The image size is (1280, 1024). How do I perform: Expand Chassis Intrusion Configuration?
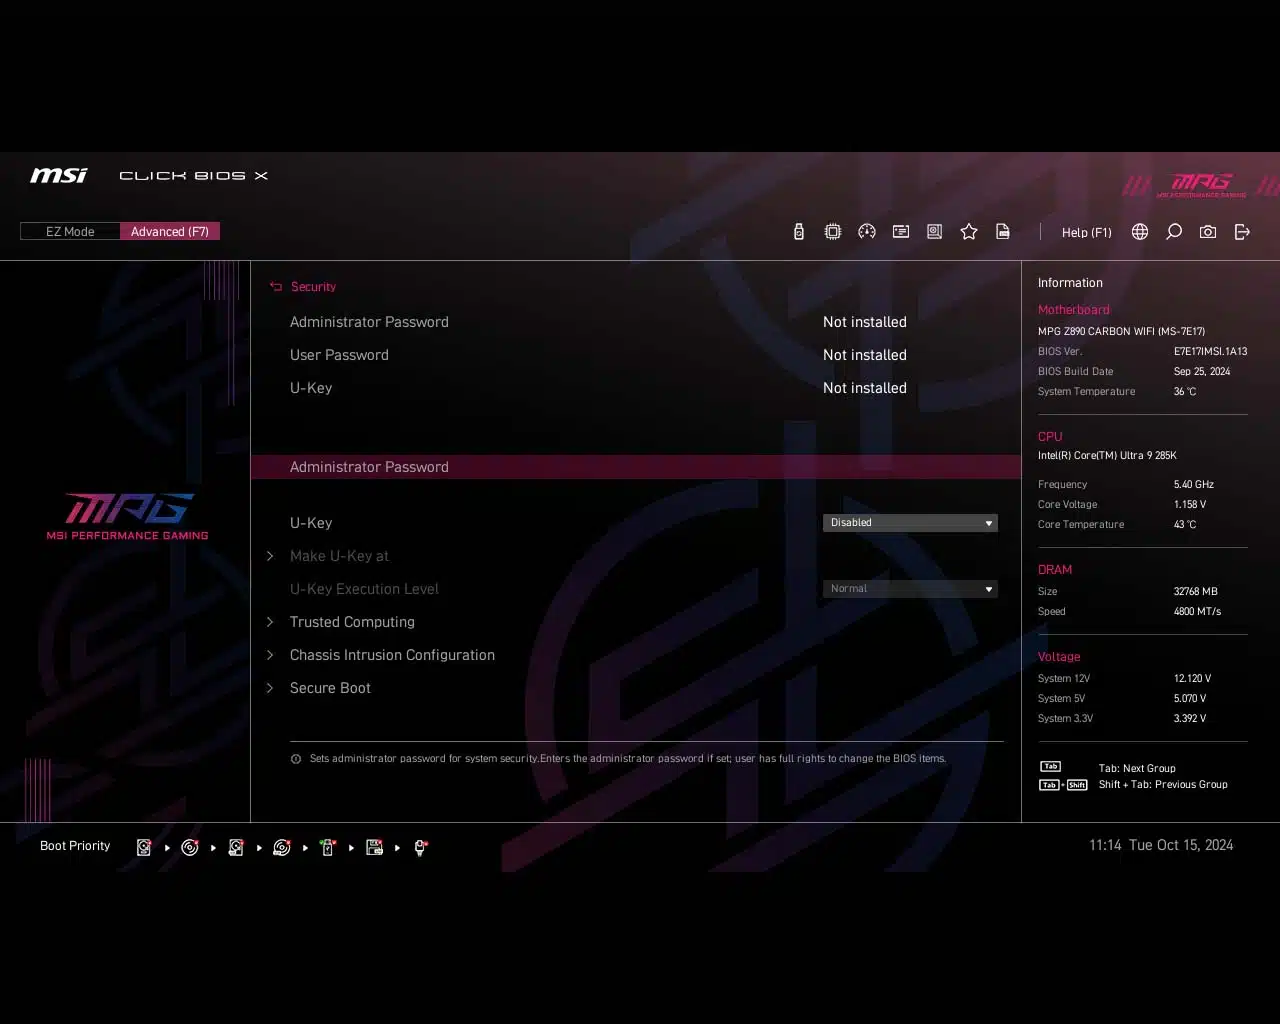[392, 655]
